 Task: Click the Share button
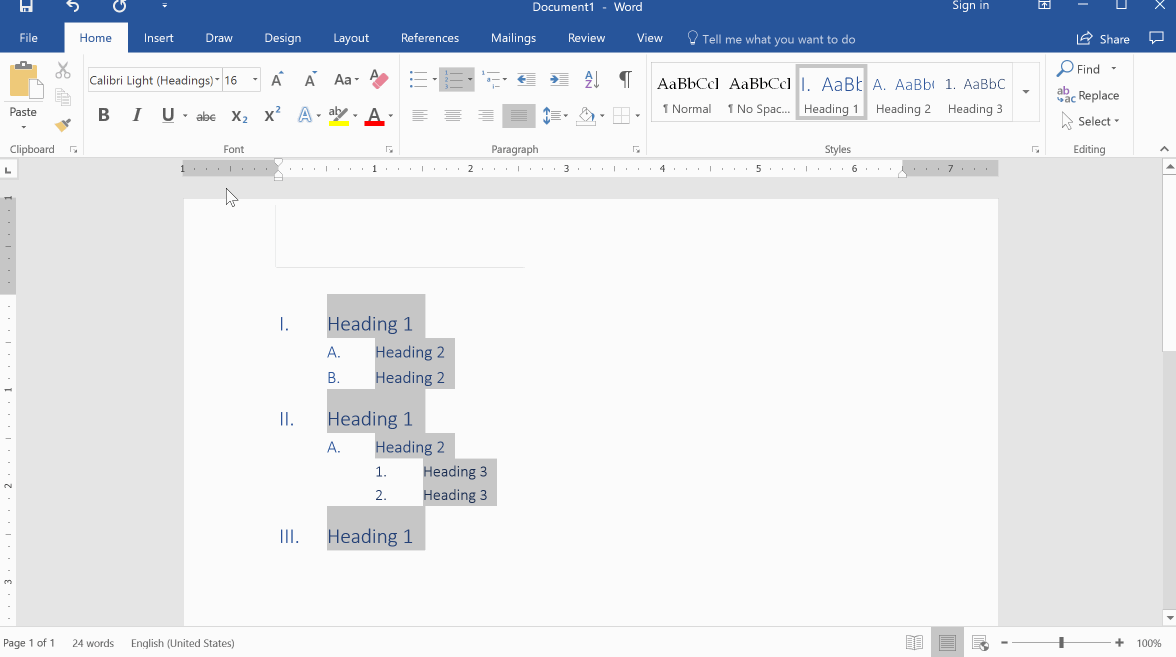coord(1103,39)
